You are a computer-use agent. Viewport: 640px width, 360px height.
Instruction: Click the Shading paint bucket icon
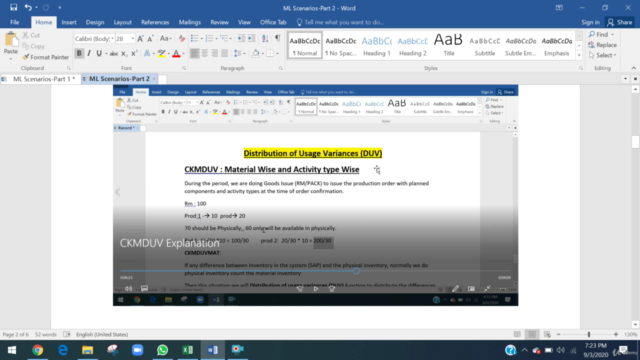click(x=256, y=53)
